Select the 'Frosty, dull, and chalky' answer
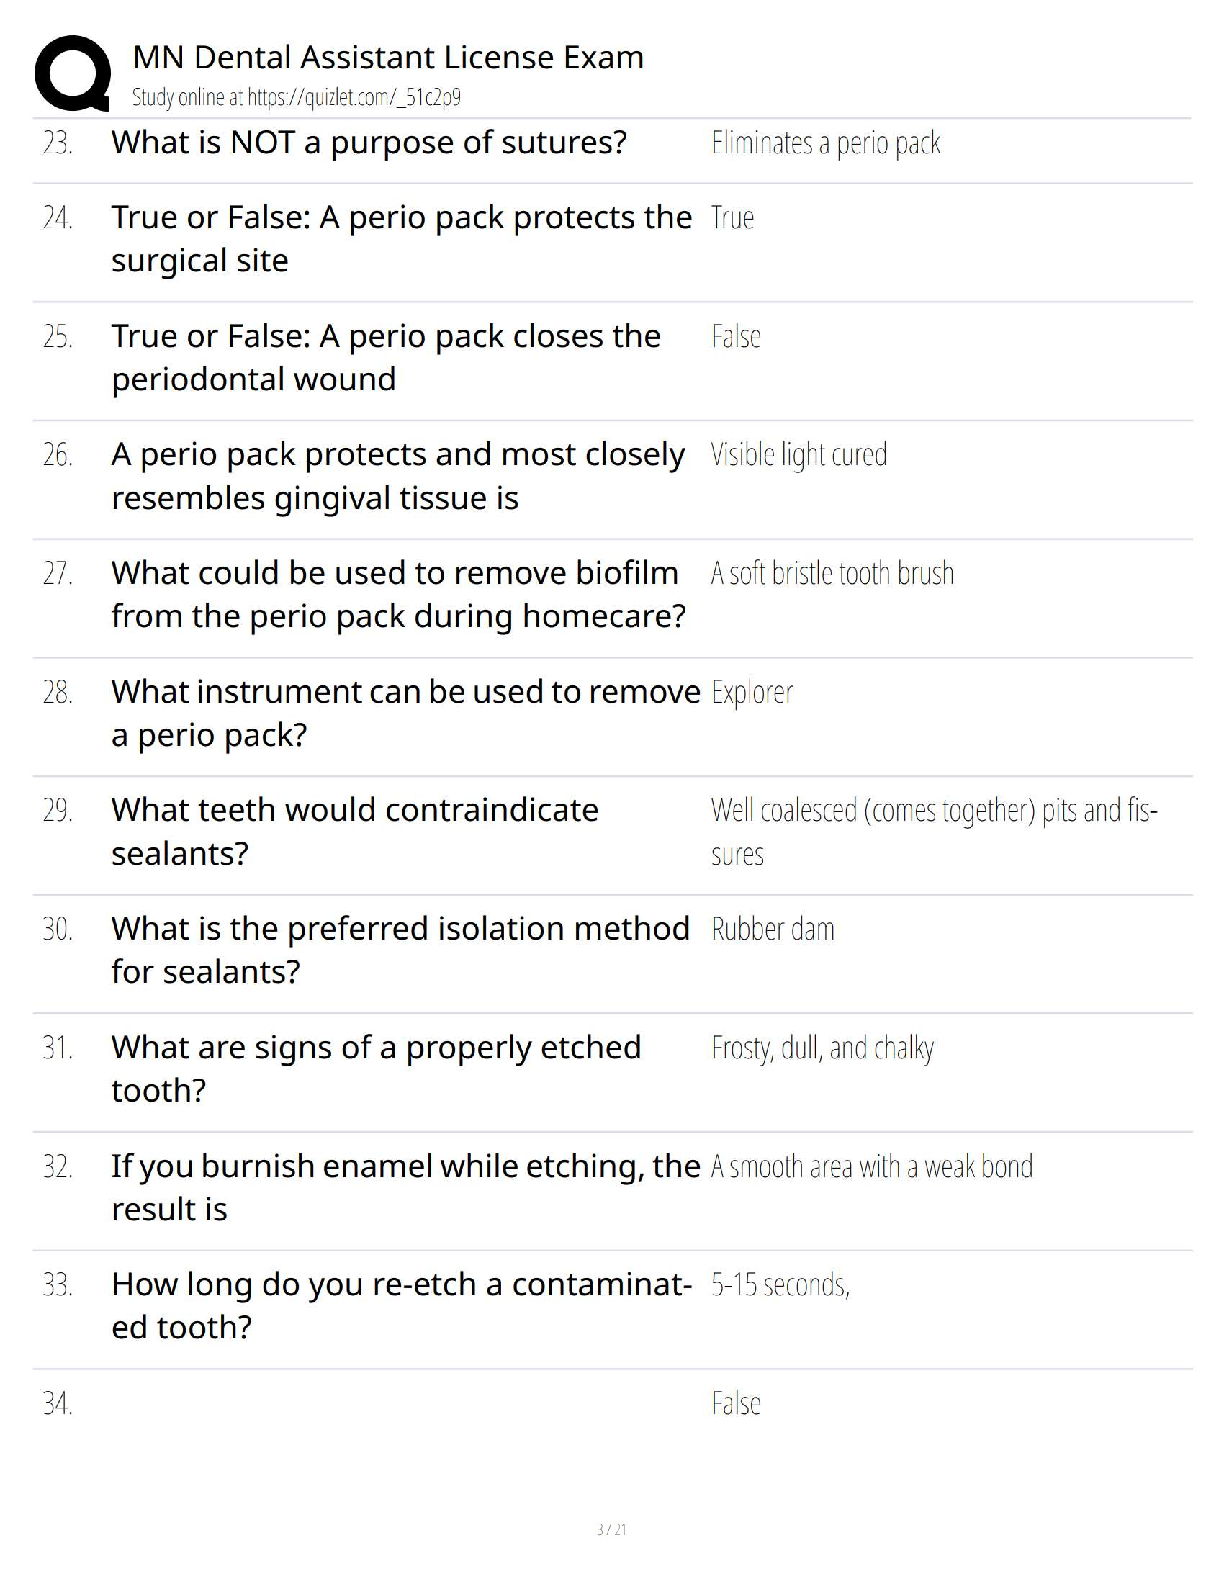Screen dimensions: 1224x1584 [822, 1048]
